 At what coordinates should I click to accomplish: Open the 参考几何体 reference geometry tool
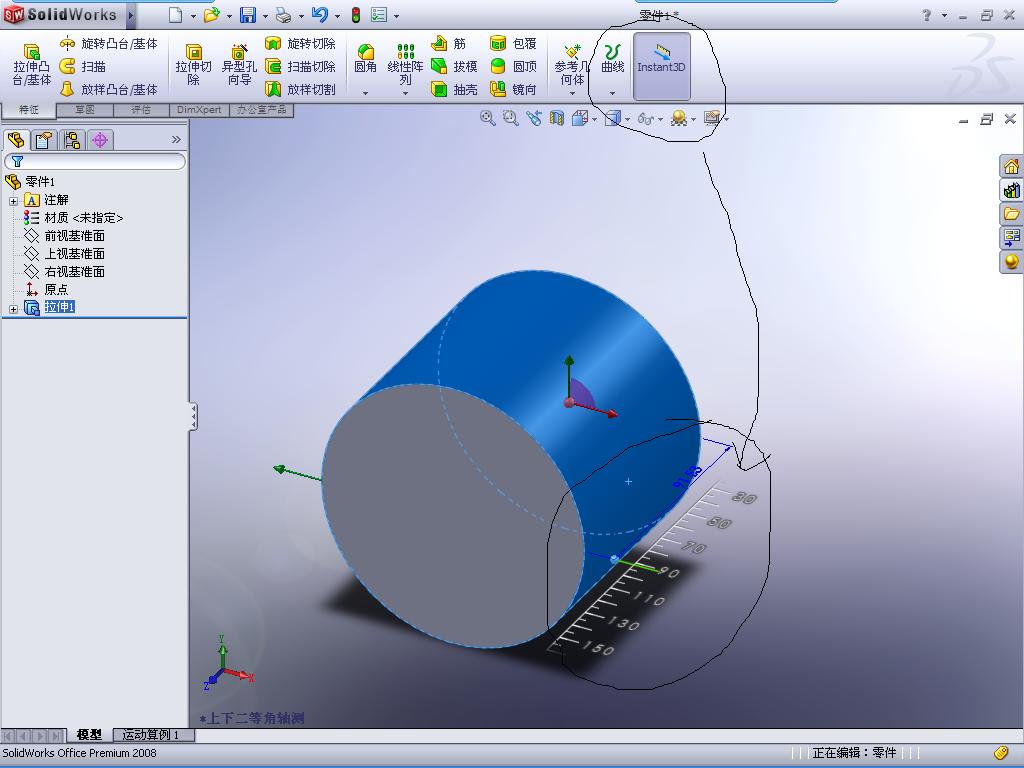(572, 65)
